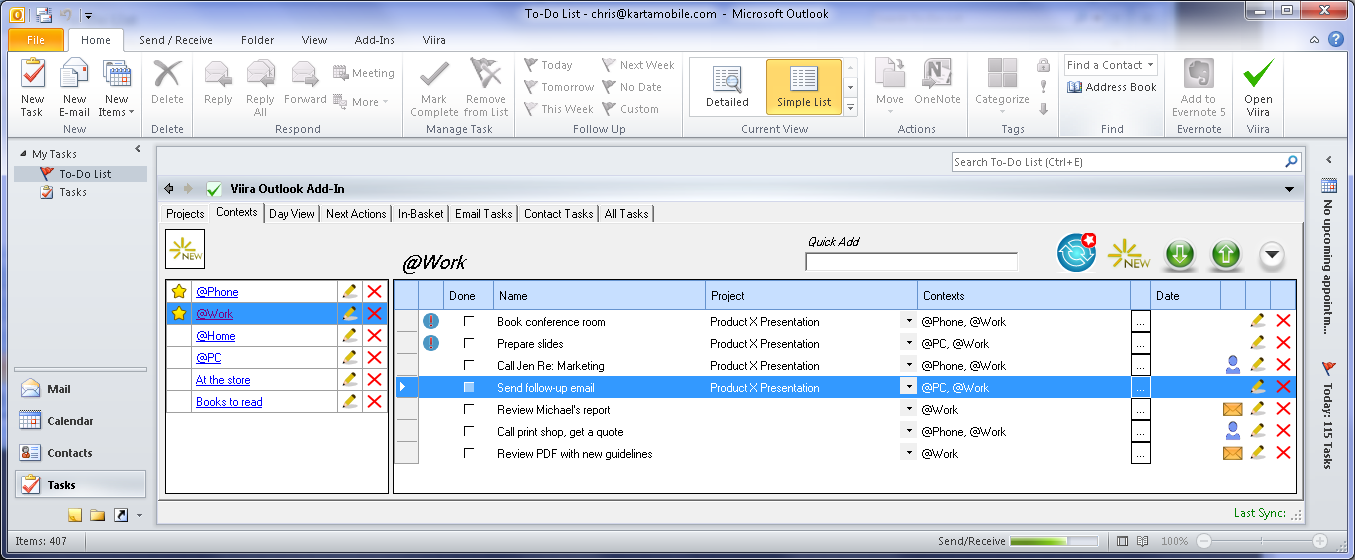This screenshot has width=1355, height=560.
Task: Delete the At the store context
Action: (375, 379)
